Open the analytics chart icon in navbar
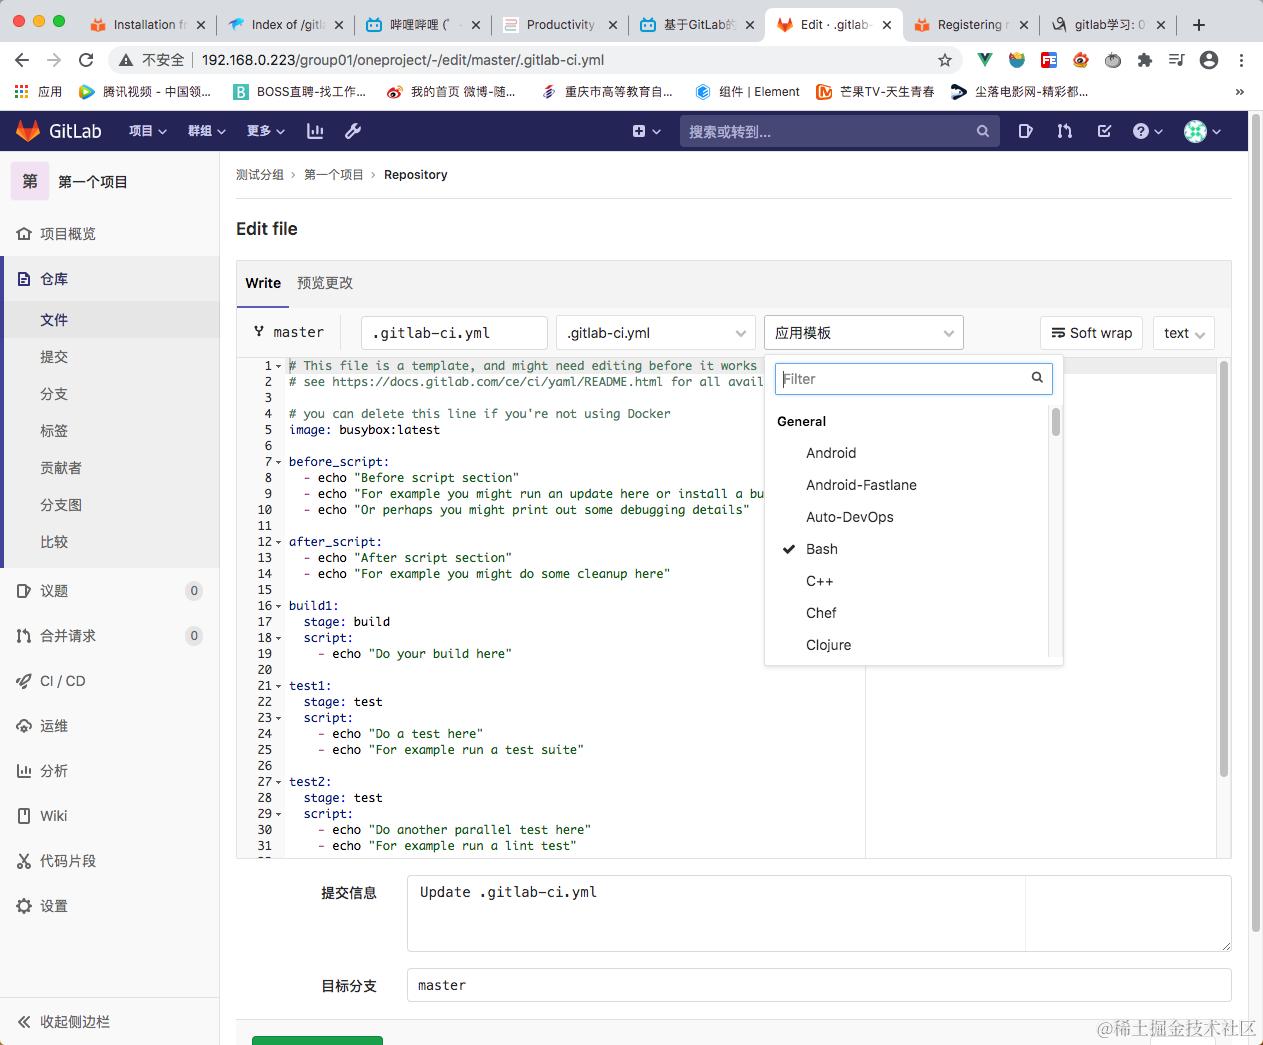This screenshot has height=1045, width=1263. point(315,131)
